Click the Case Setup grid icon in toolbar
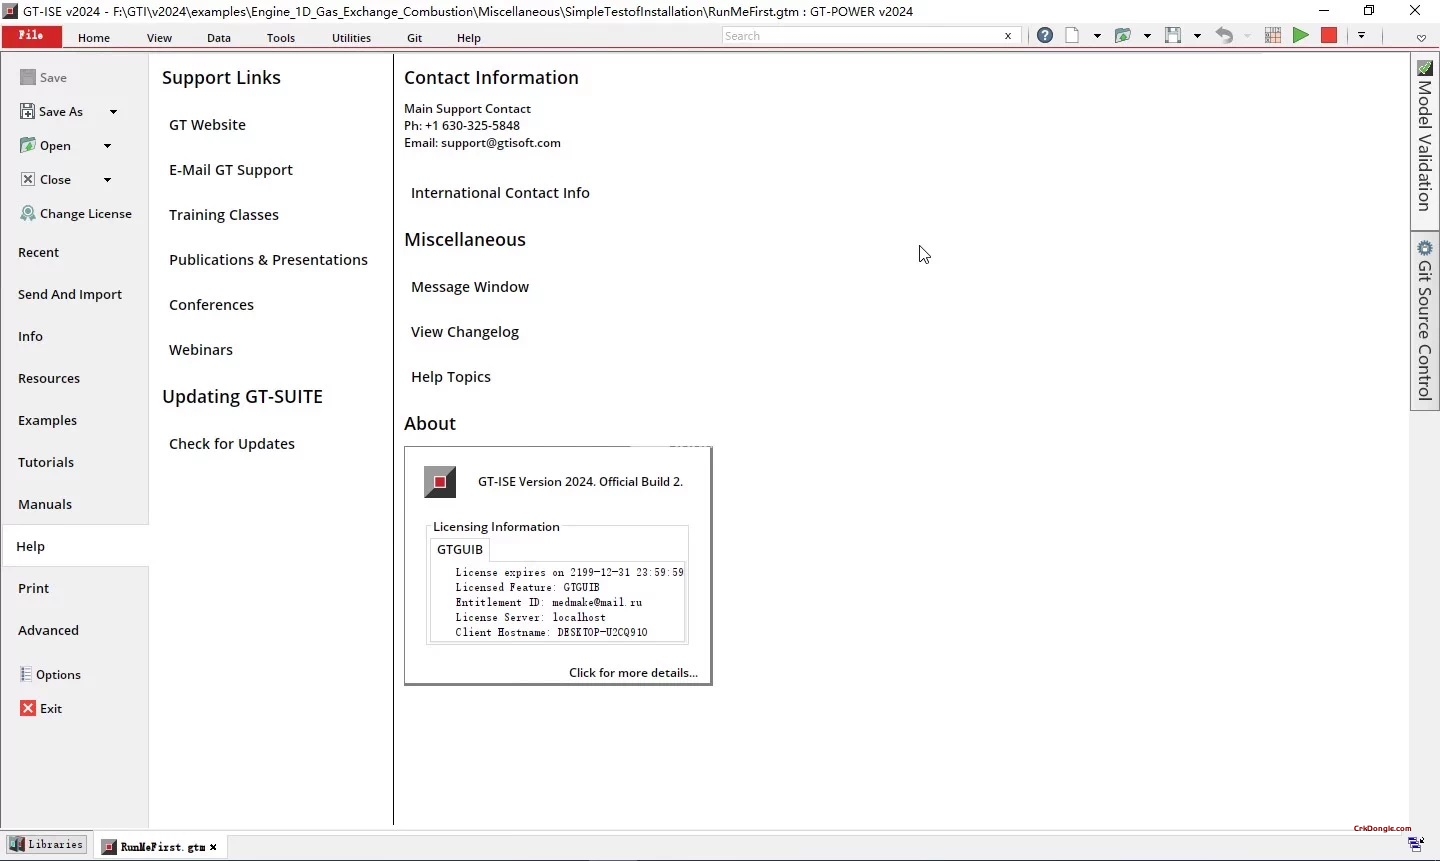The image size is (1440, 861). 1273,36
